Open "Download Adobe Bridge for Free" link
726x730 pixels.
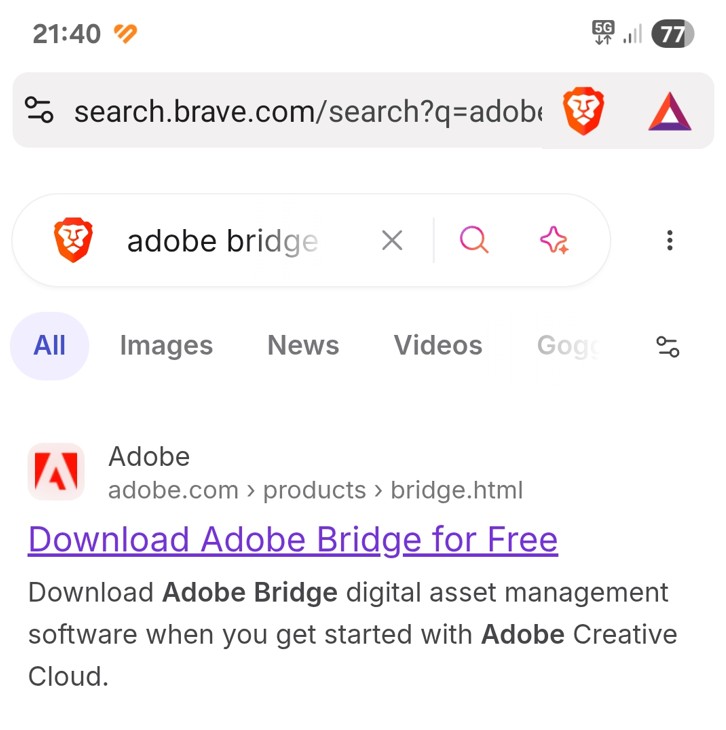coord(292,540)
